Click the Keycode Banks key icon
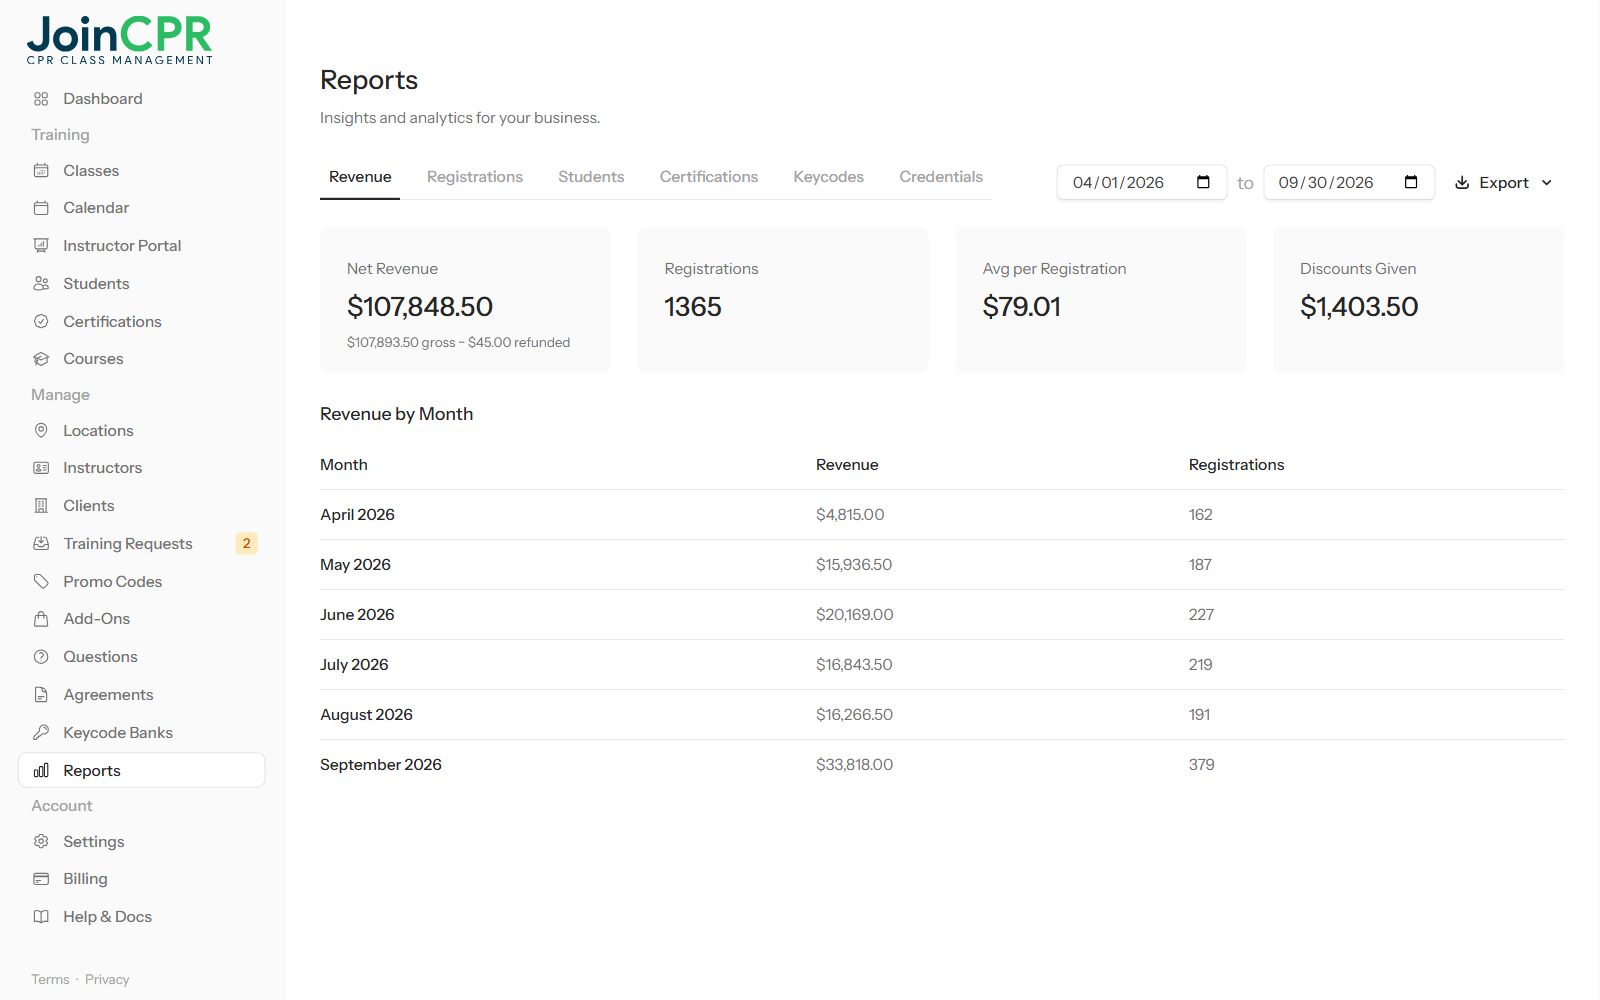Viewport: 1600px width, 1000px height. click(41, 733)
